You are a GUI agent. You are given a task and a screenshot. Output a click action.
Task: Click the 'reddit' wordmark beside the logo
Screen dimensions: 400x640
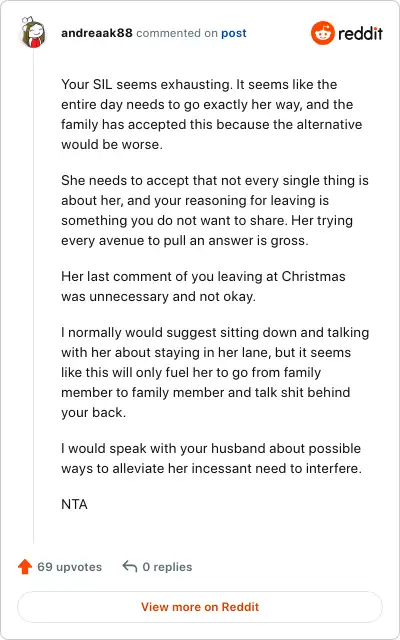click(x=360, y=33)
